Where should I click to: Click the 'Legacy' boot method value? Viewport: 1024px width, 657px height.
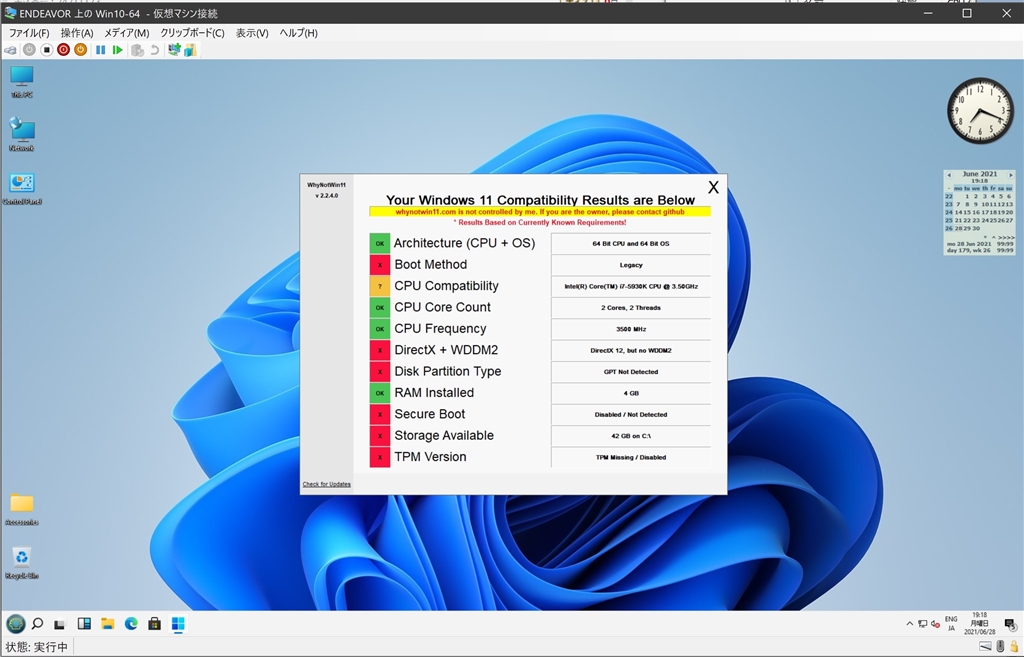tap(631, 265)
